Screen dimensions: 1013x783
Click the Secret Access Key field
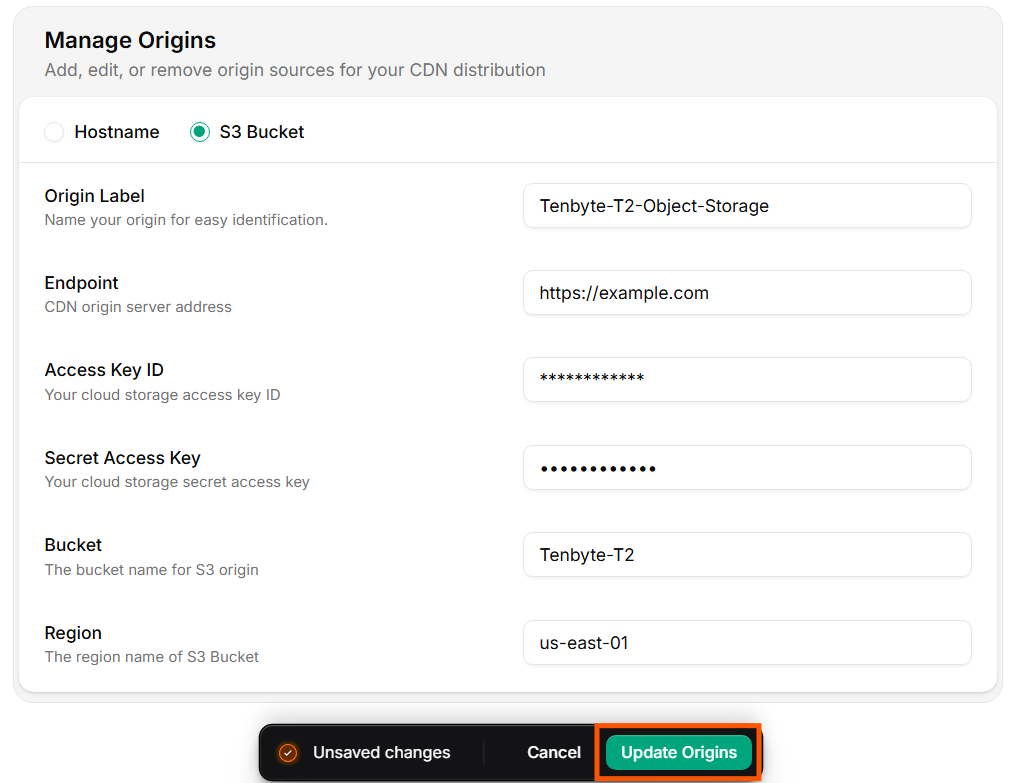click(x=746, y=467)
